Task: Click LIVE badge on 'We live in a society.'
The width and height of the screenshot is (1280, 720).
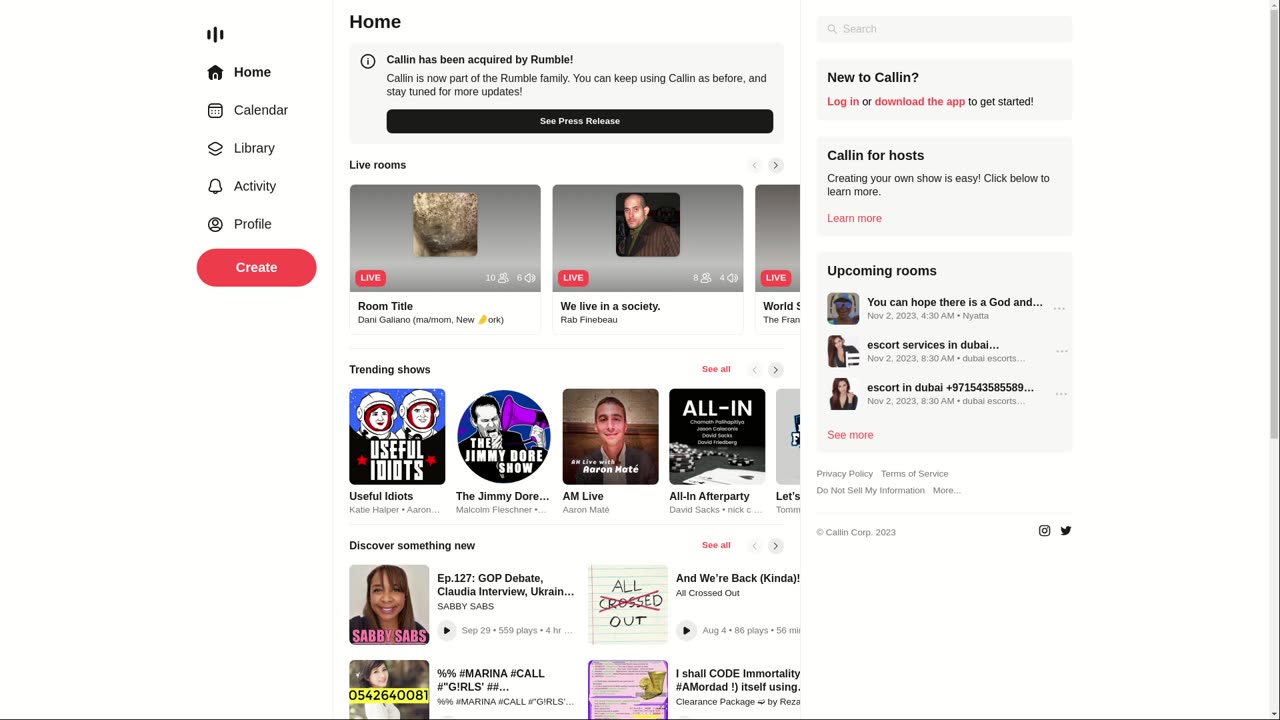Action: [x=573, y=278]
